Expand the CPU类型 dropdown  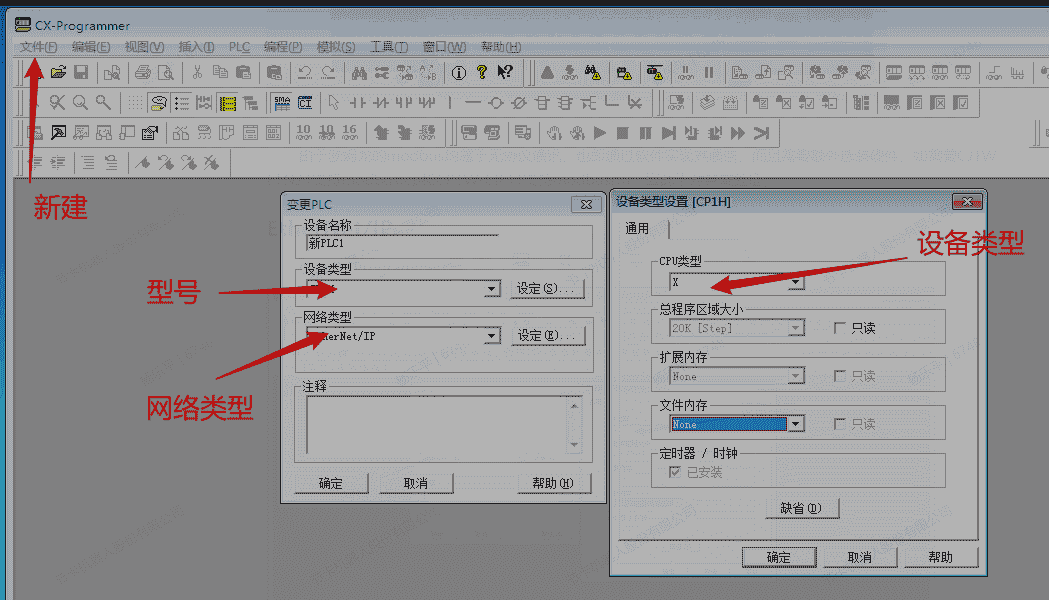coord(796,283)
